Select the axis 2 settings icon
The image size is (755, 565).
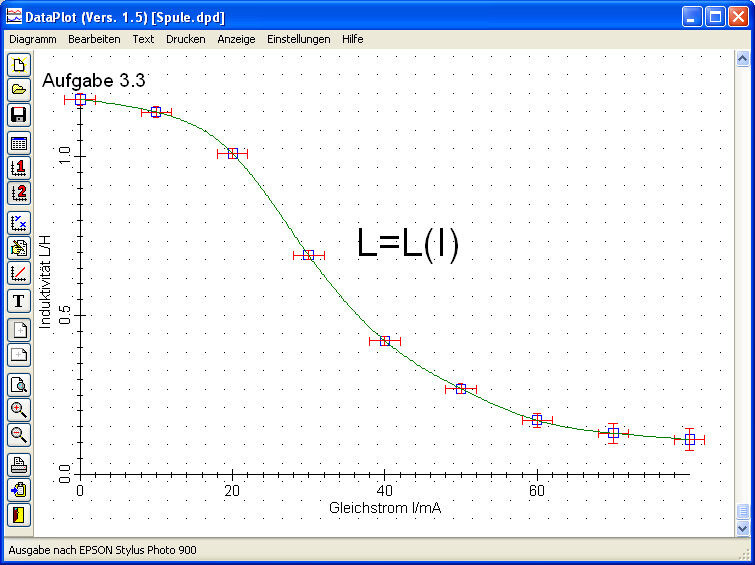[19, 193]
